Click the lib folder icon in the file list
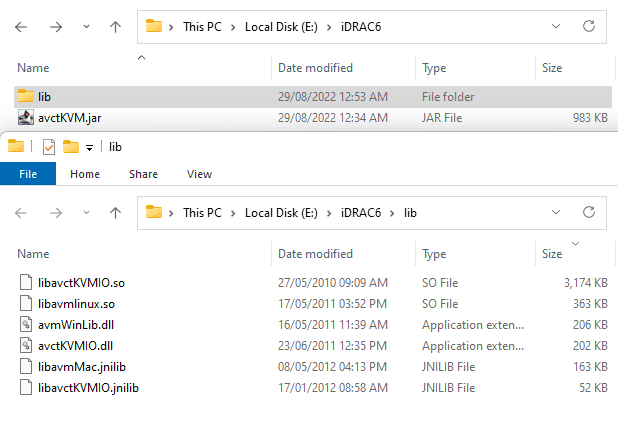Viewport: 618px width, 422px height. tap(27, 97)
